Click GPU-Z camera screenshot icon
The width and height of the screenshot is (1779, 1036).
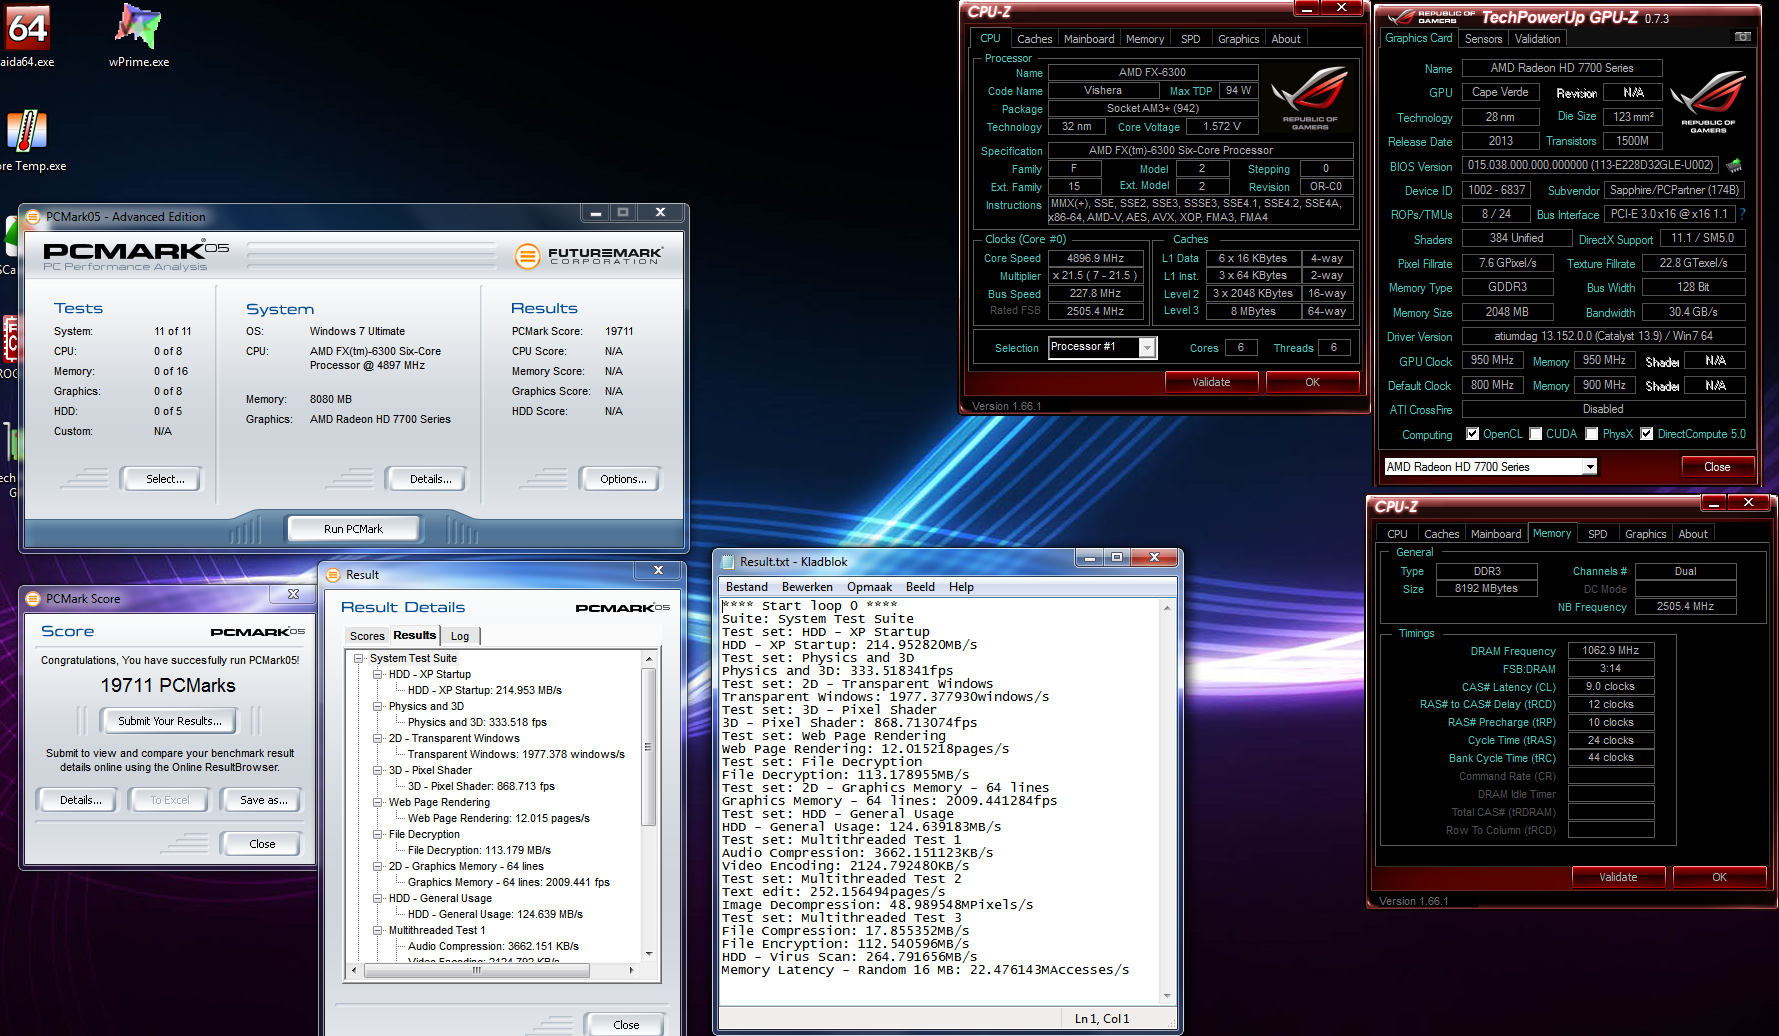1743,37
